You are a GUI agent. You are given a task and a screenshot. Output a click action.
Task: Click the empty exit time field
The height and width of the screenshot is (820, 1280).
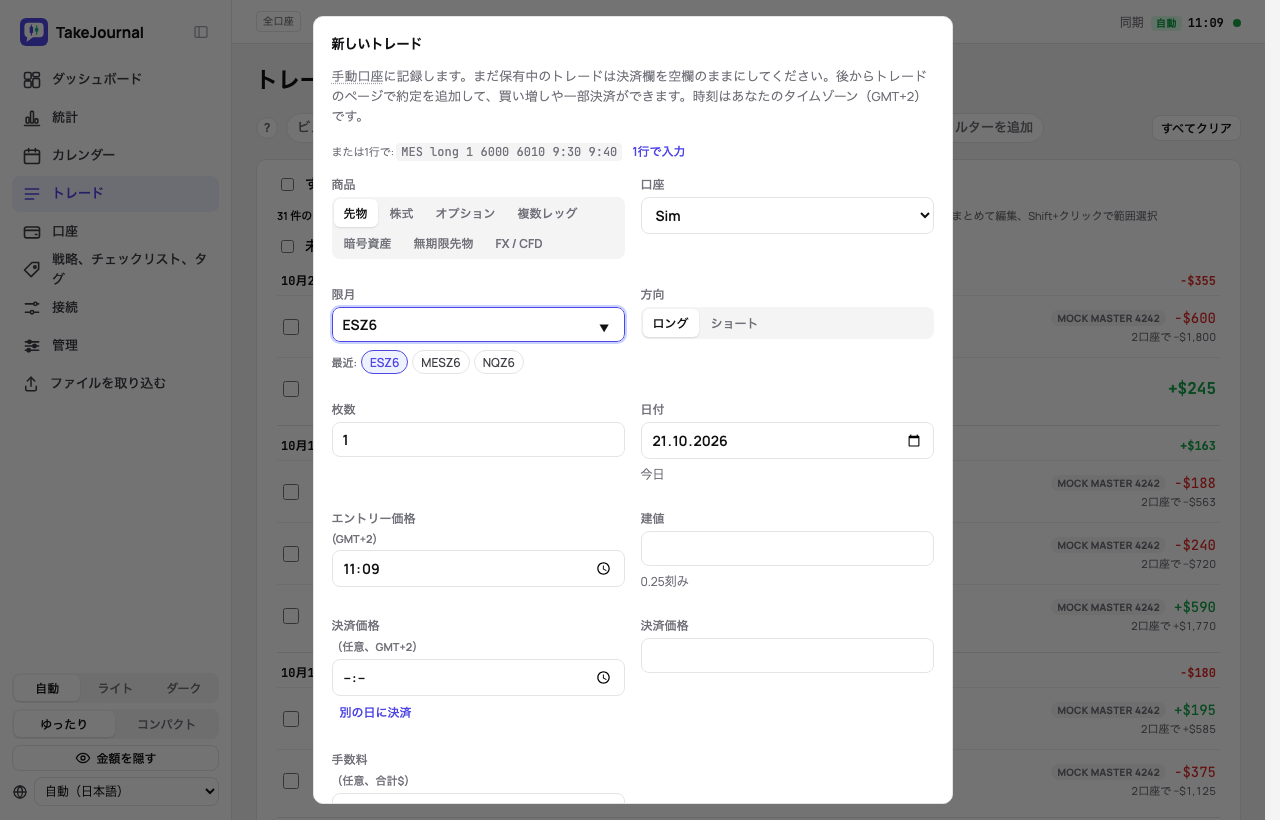coord(478,677)
